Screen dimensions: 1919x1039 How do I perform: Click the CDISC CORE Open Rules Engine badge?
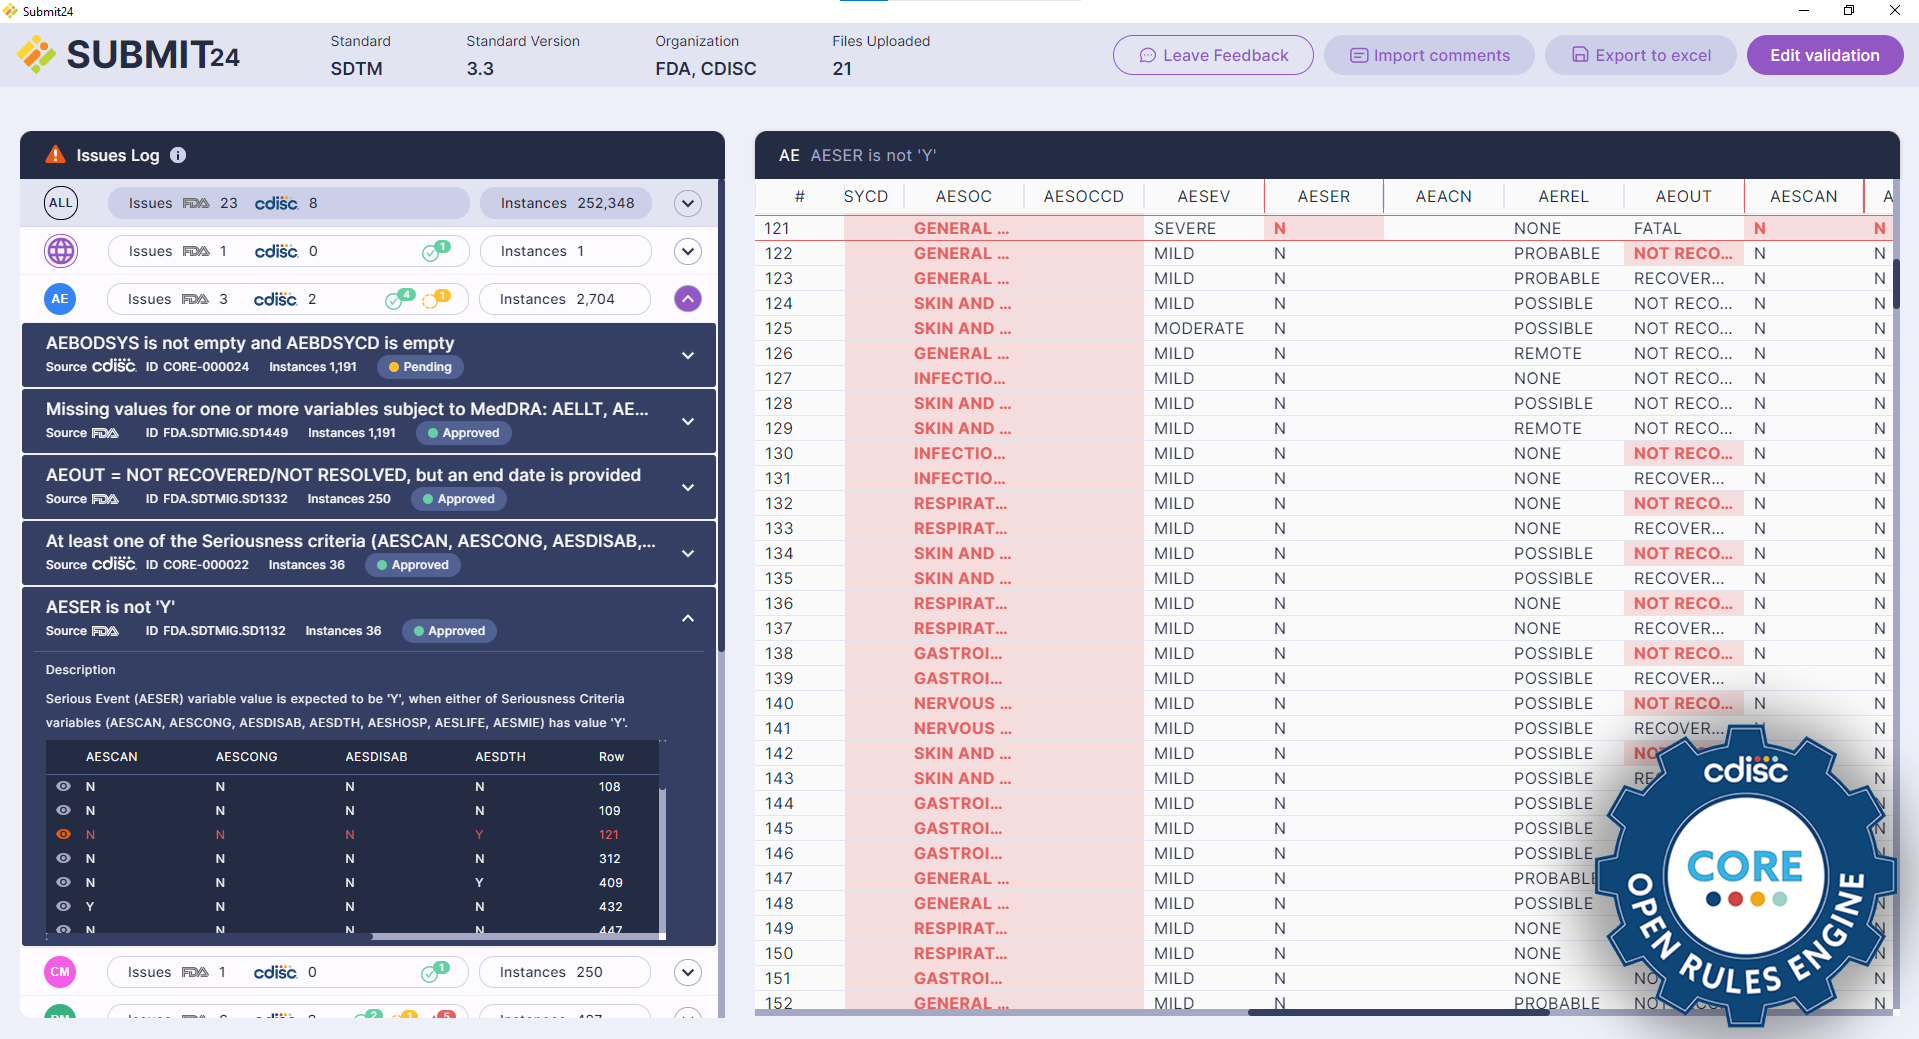tap(1745, 878)
